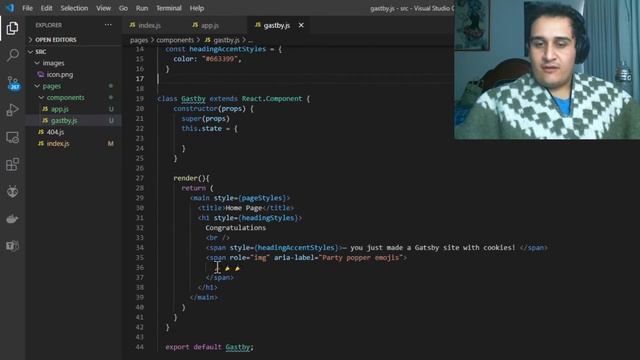Open the Edit menu
Viewport: 640px width, 360px height.
46,8
